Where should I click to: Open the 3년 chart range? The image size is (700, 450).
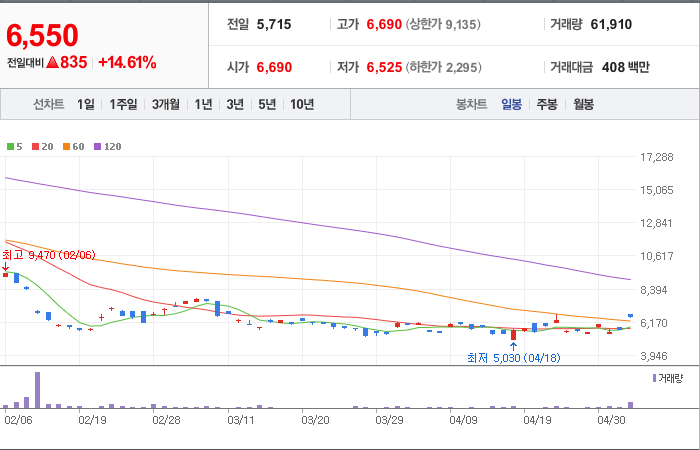[x=235, y=104]
